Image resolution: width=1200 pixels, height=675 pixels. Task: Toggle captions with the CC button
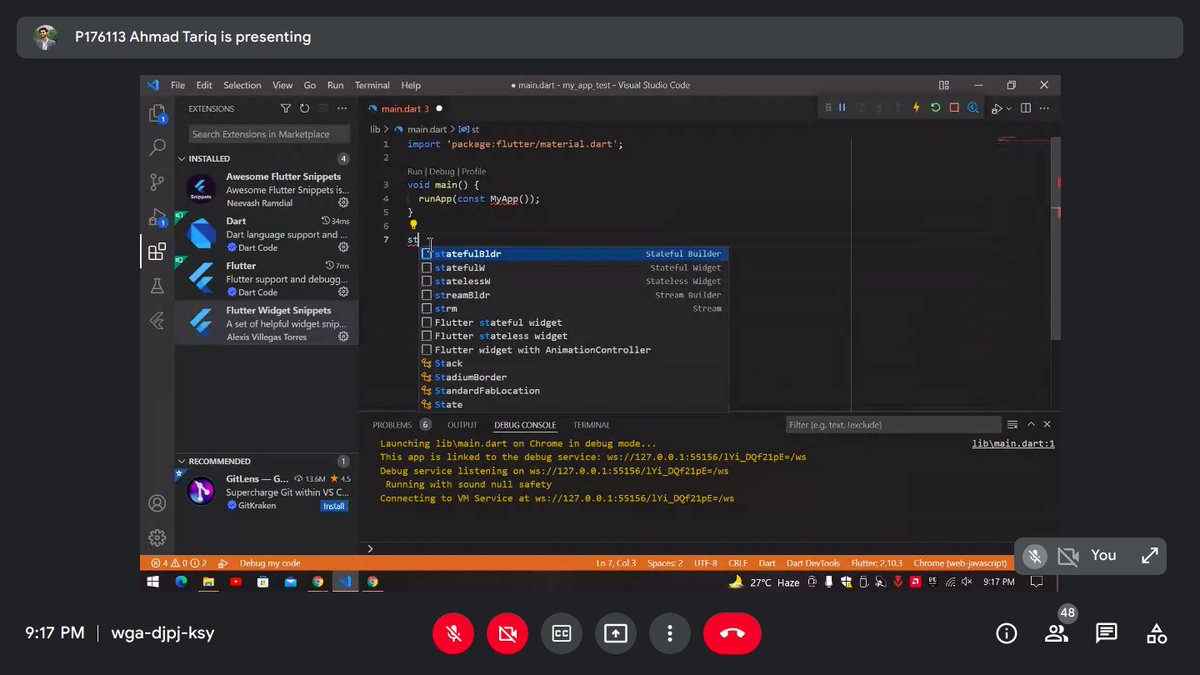point(561,633)
